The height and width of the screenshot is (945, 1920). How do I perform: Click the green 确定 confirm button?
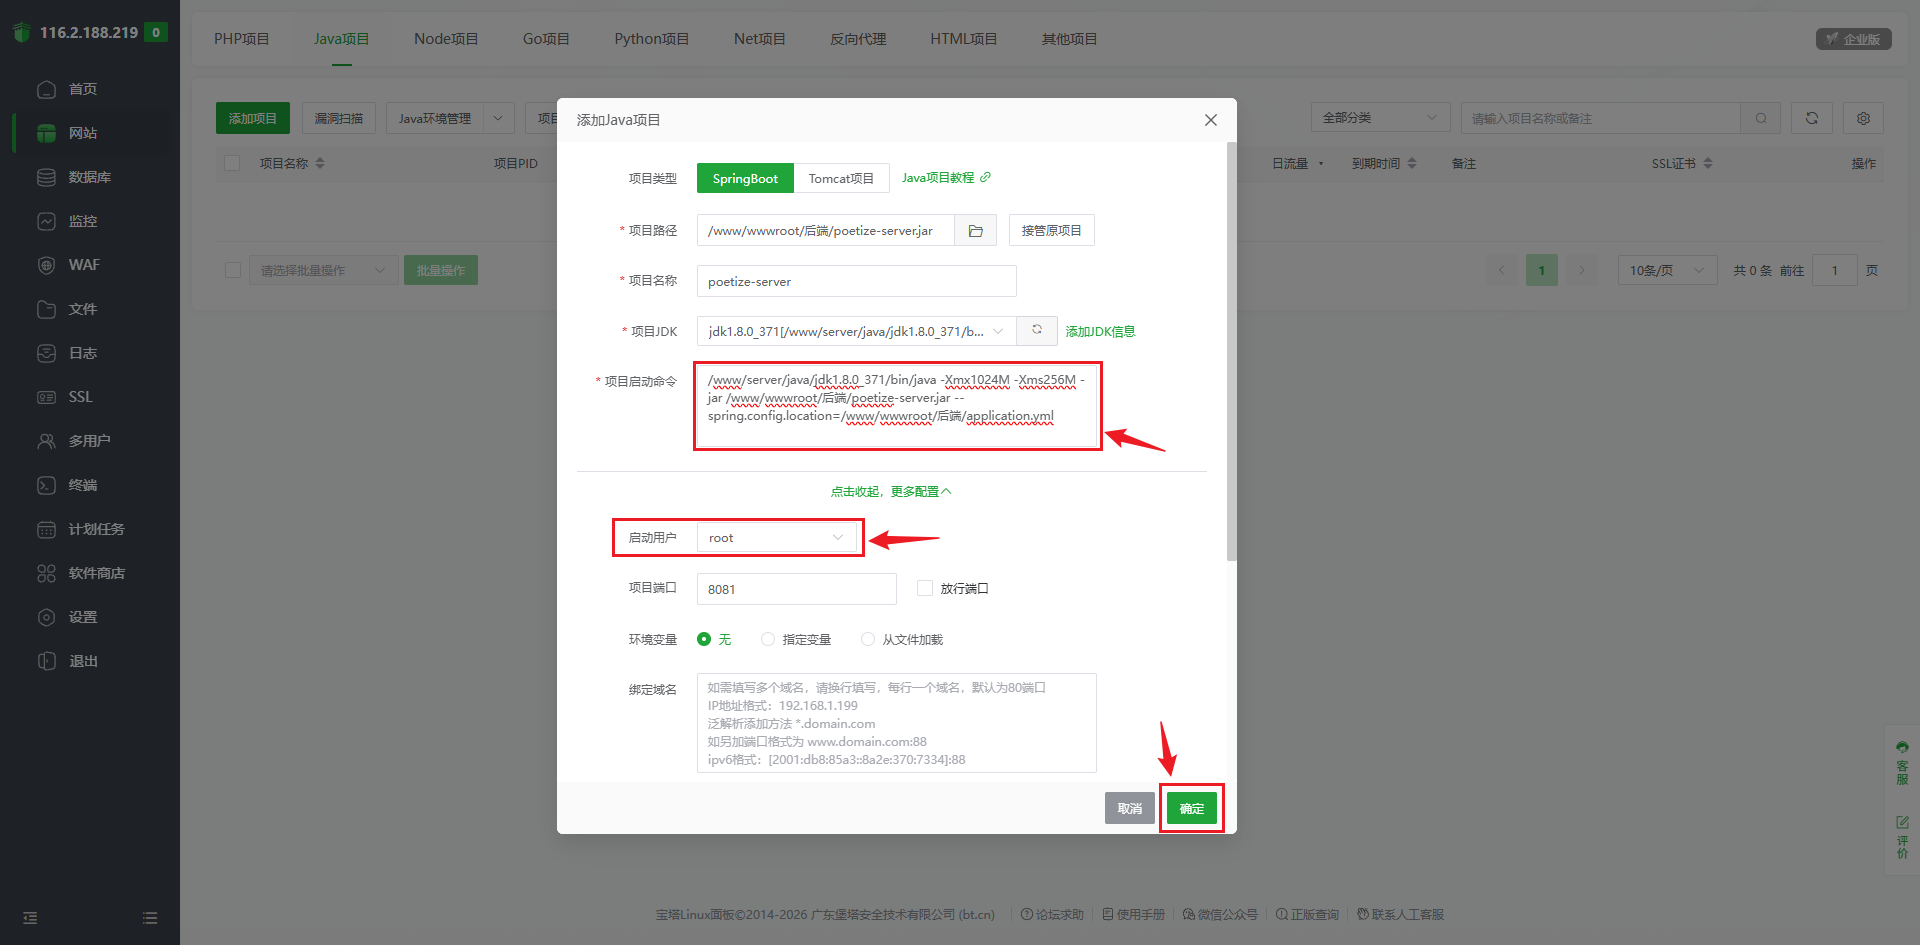click(x=1191, y=808)
